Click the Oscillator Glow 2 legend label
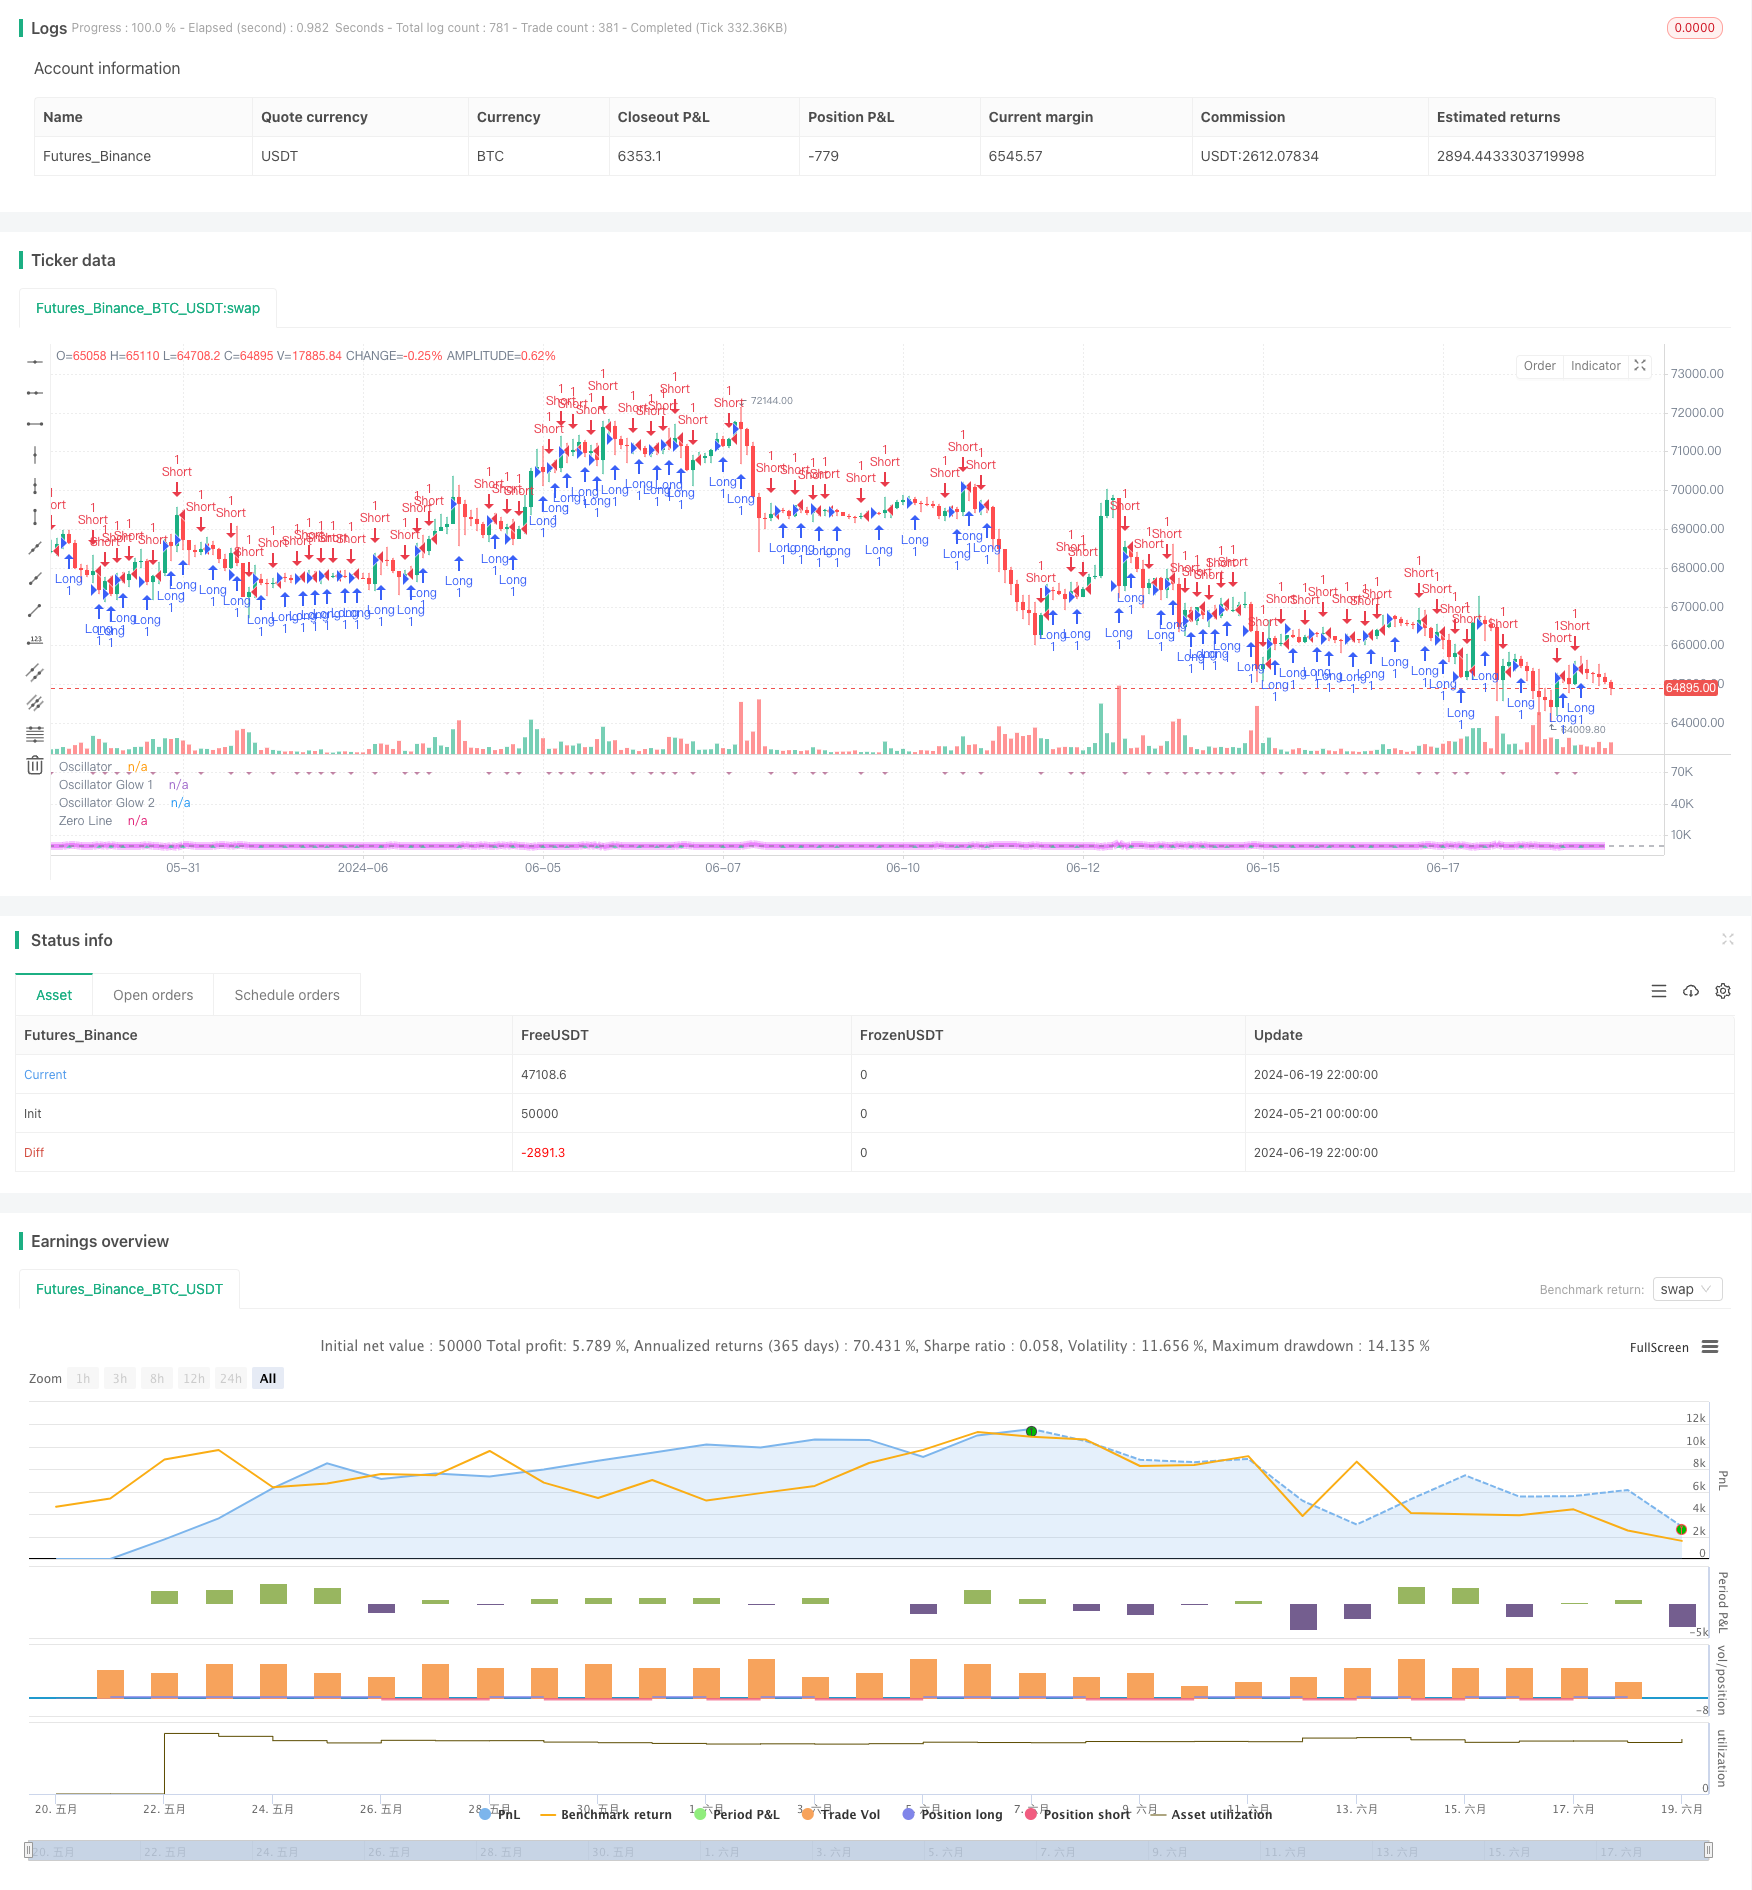 point(107,803)
